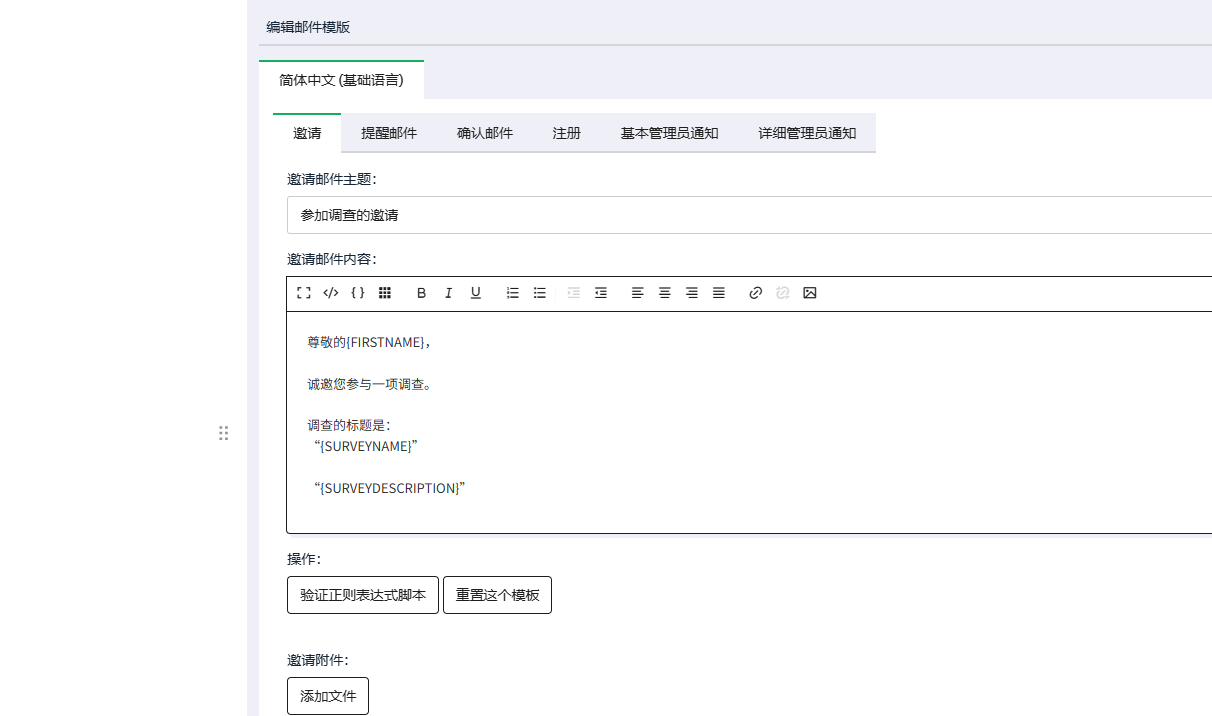This screenshot has width=1212, height=716.
Task: Click the {SURVEYDESCRIPTION} line in editor
Action: pos(389,488)
